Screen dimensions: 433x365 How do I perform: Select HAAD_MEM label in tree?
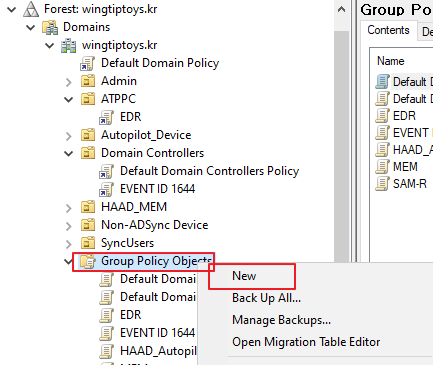134,207
